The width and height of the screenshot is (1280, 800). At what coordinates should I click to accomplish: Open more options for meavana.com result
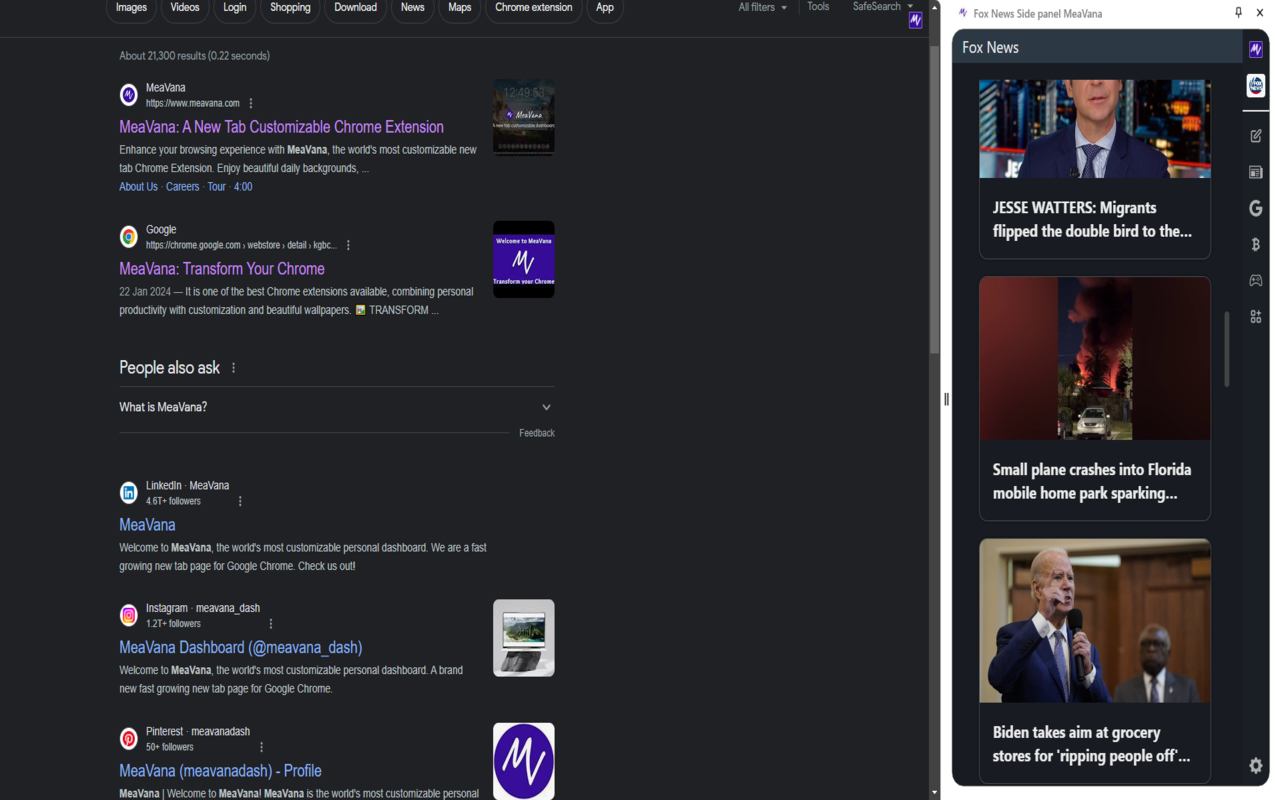[x=251, y=103]
